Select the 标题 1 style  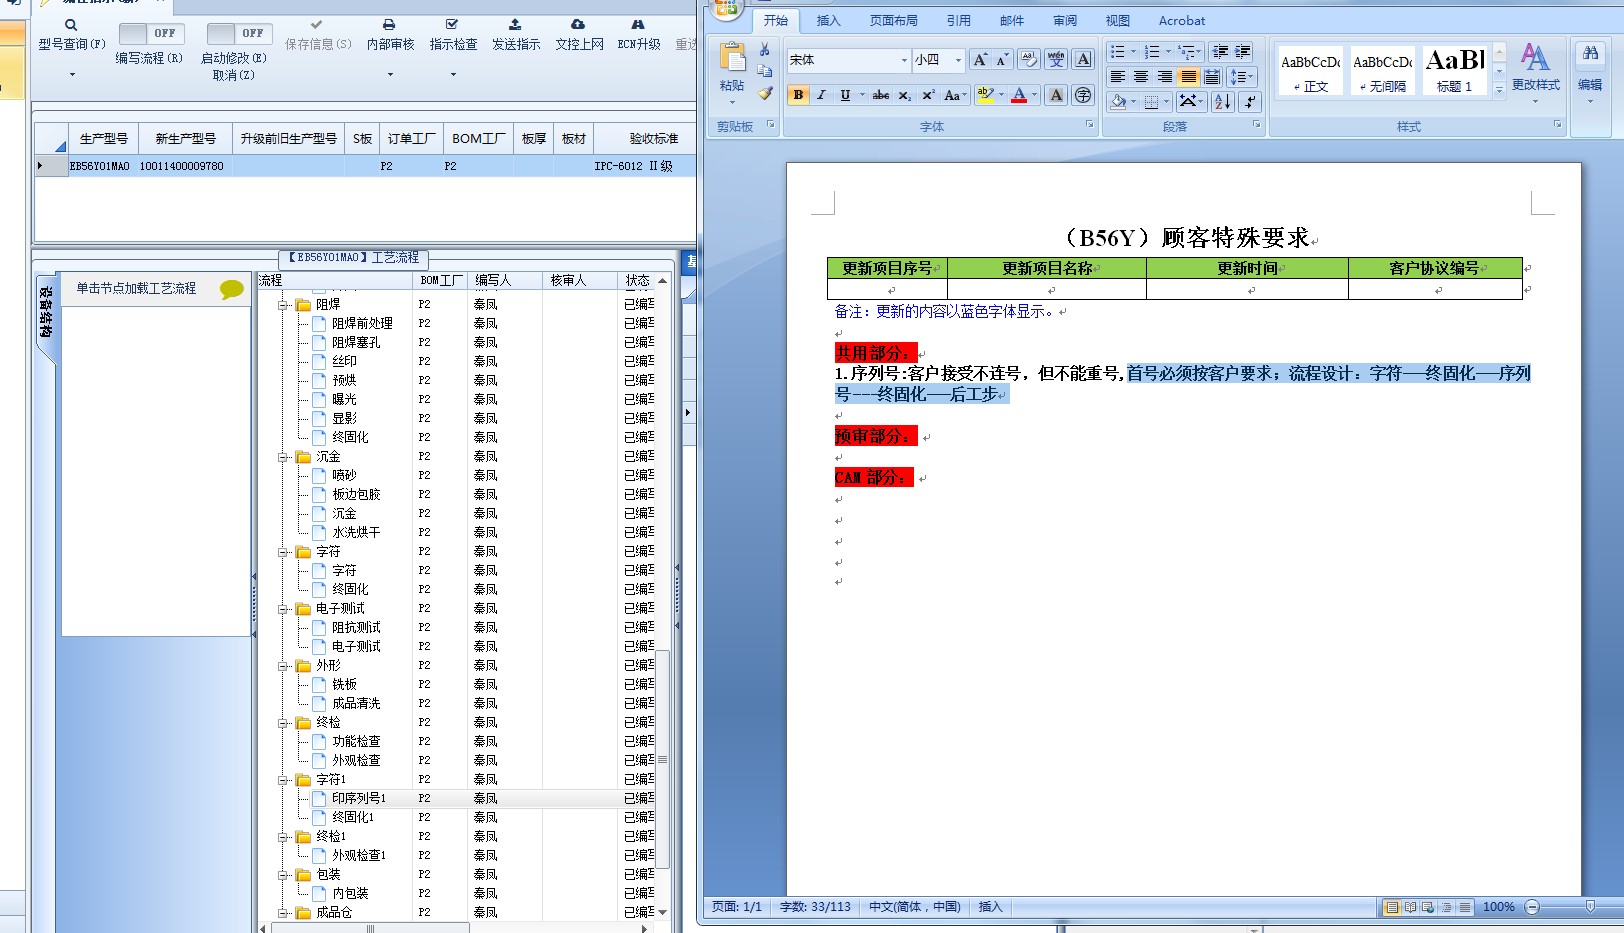pos(1455,70)
